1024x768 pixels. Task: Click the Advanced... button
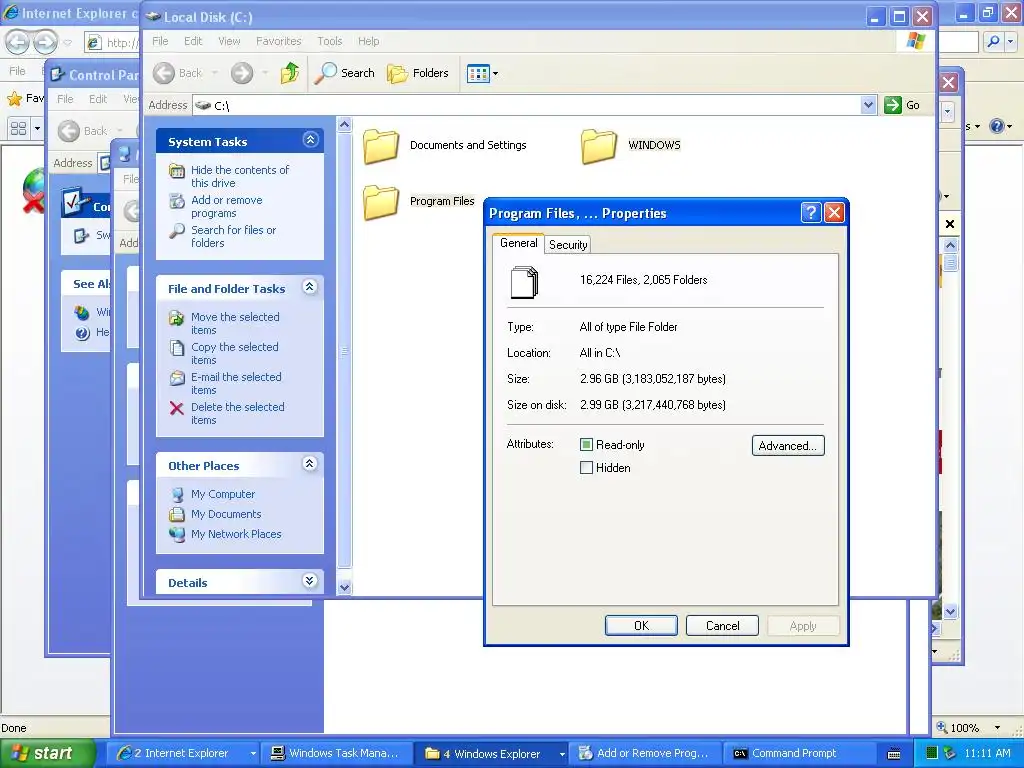788,446
